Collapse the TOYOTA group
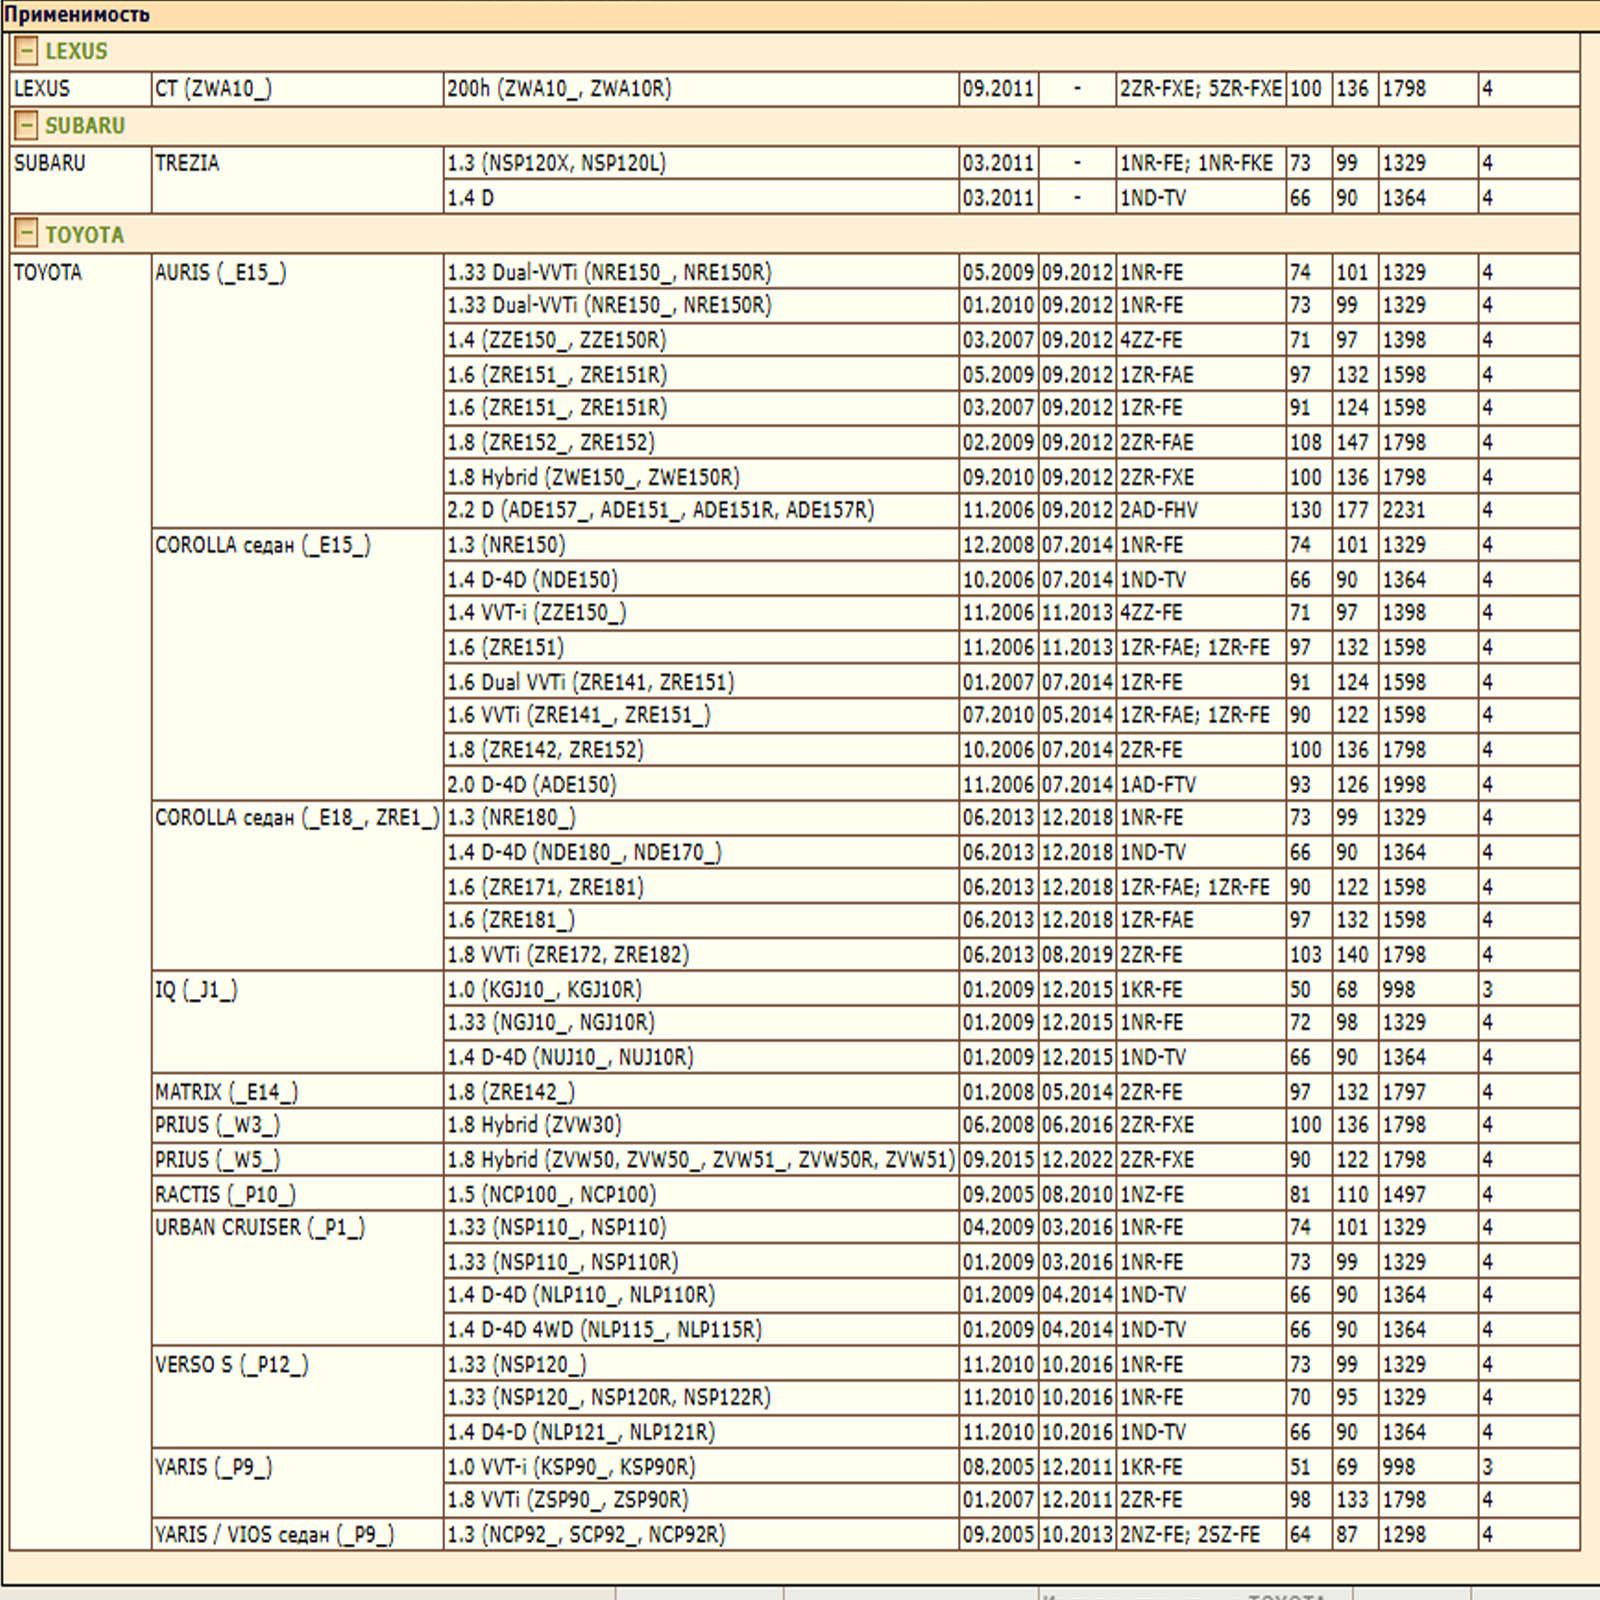Screen dimensions: 1600x1600 point(27,235)
